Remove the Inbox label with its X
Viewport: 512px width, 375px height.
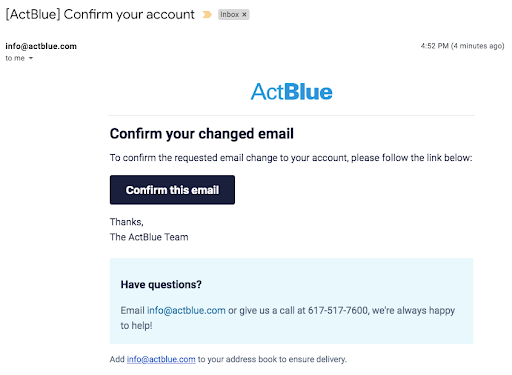click(x=244, y=15)
